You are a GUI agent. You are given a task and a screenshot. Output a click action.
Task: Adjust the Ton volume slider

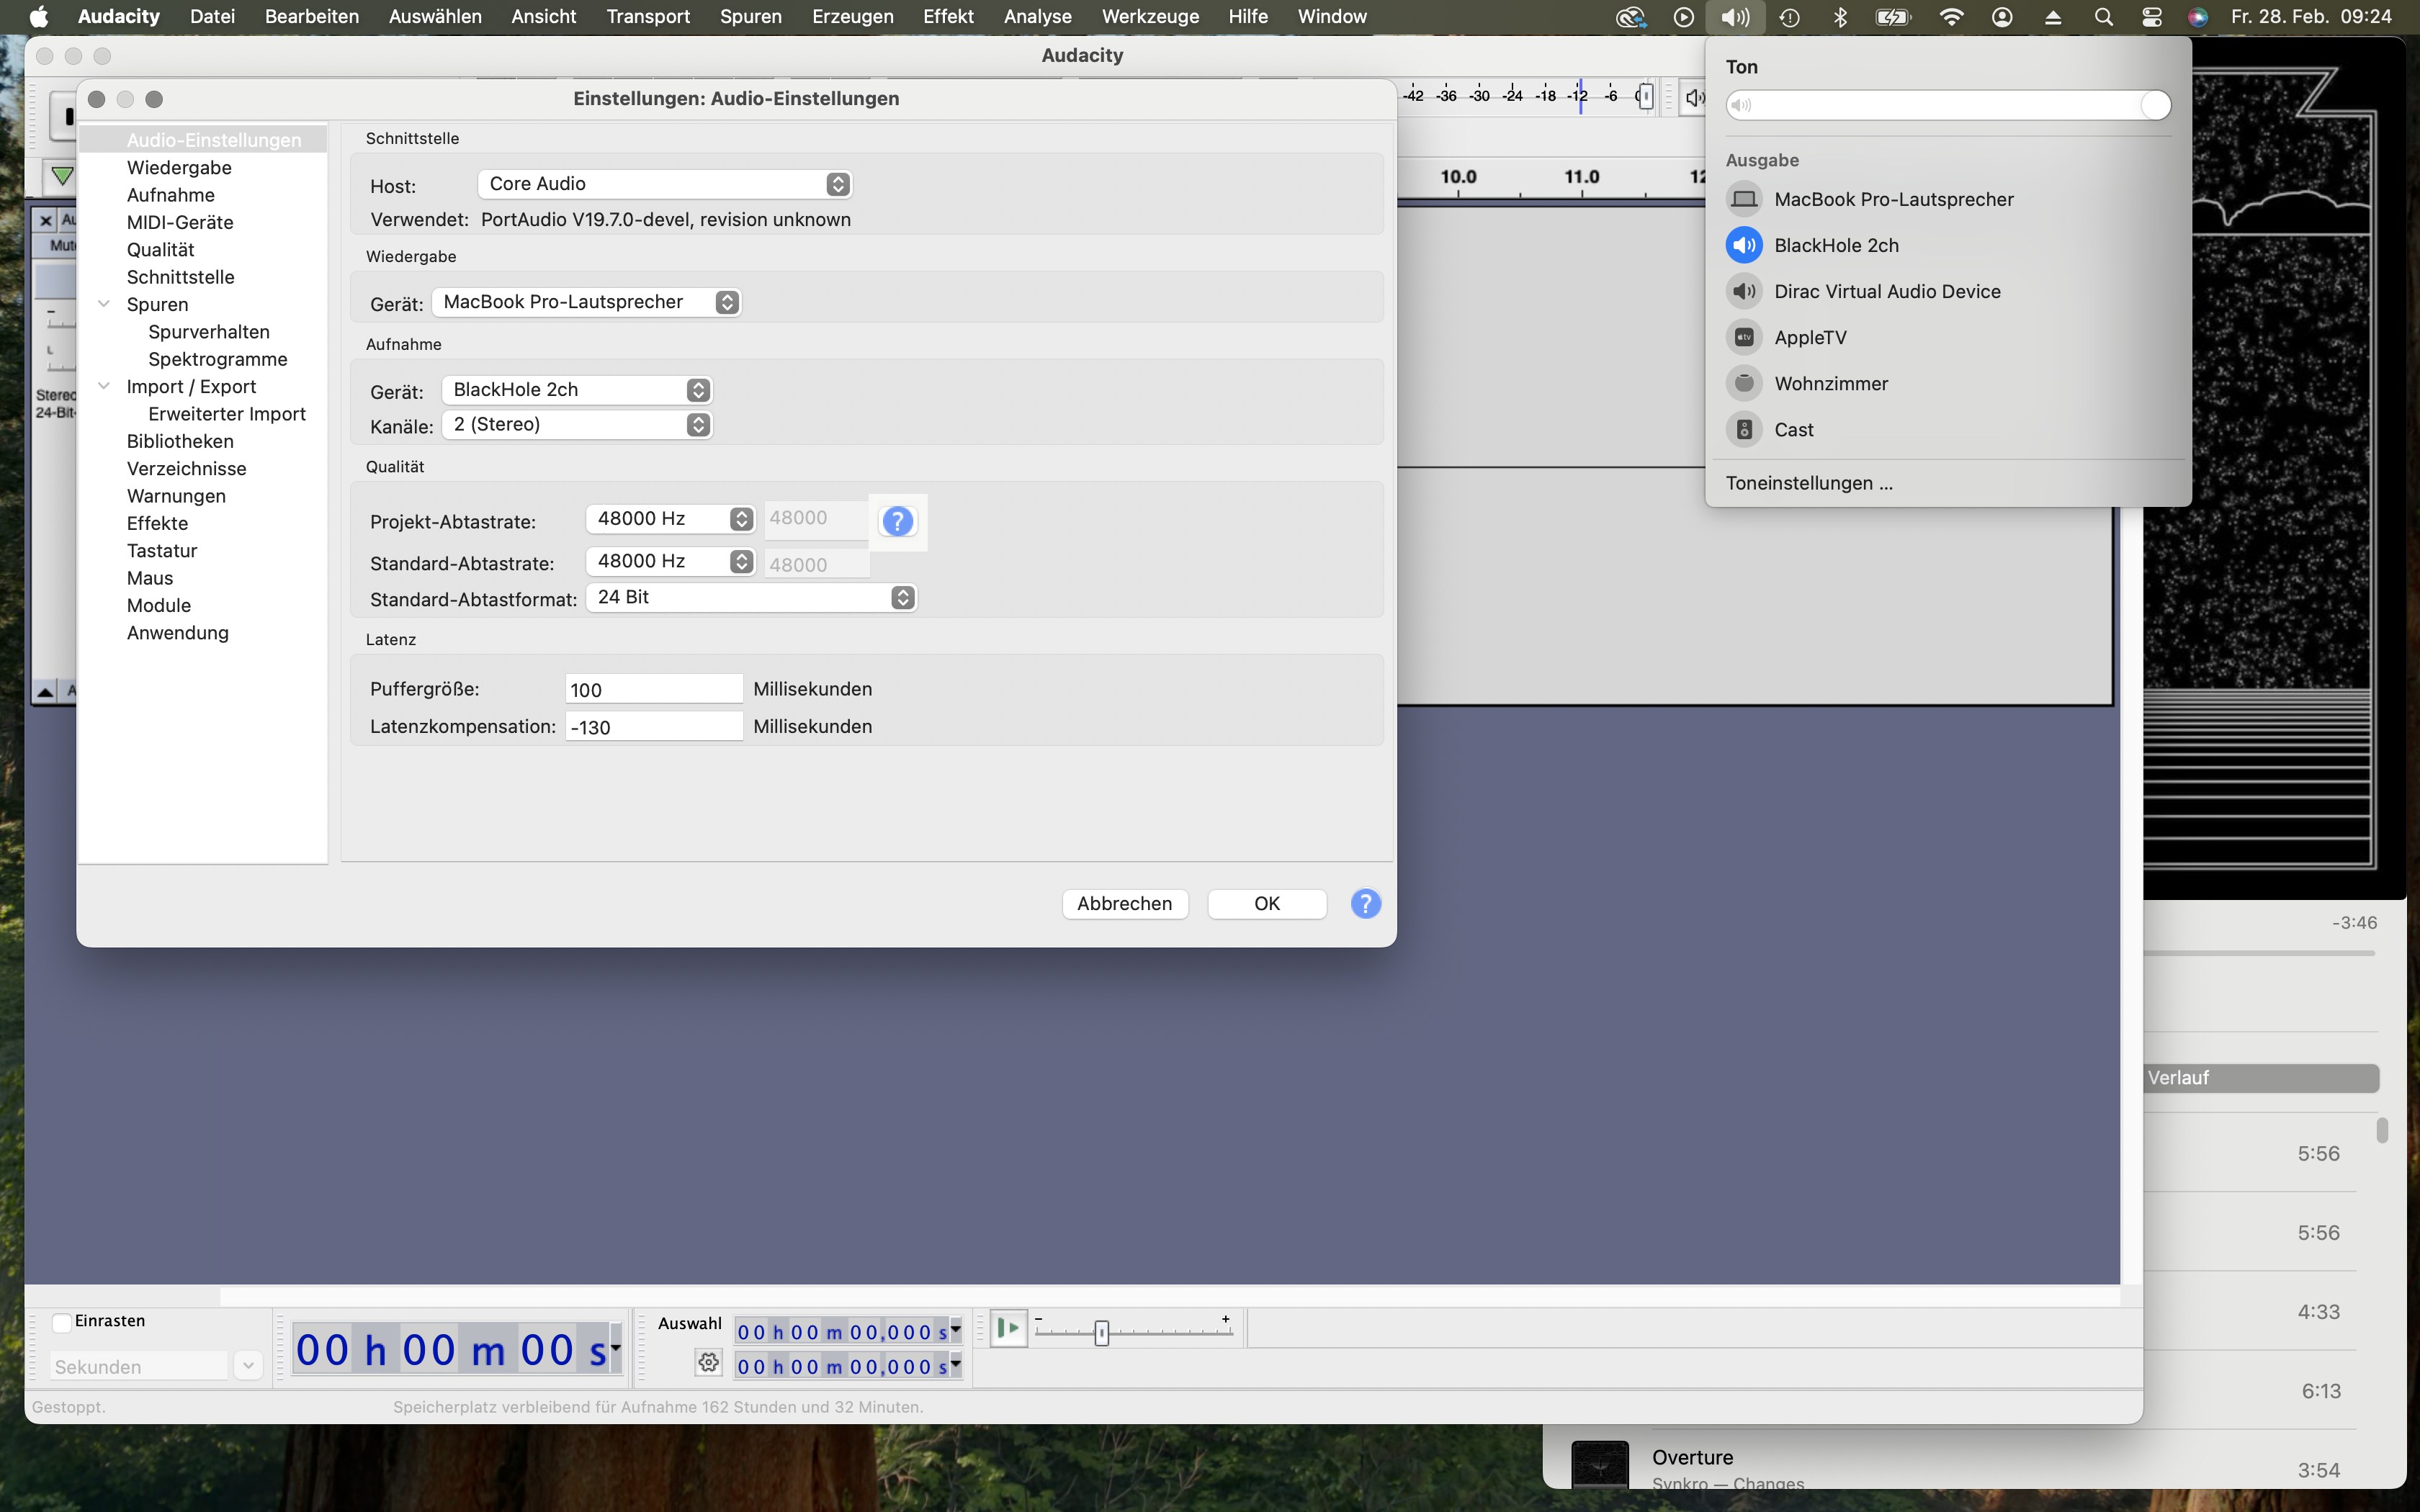coord(1948,105)
